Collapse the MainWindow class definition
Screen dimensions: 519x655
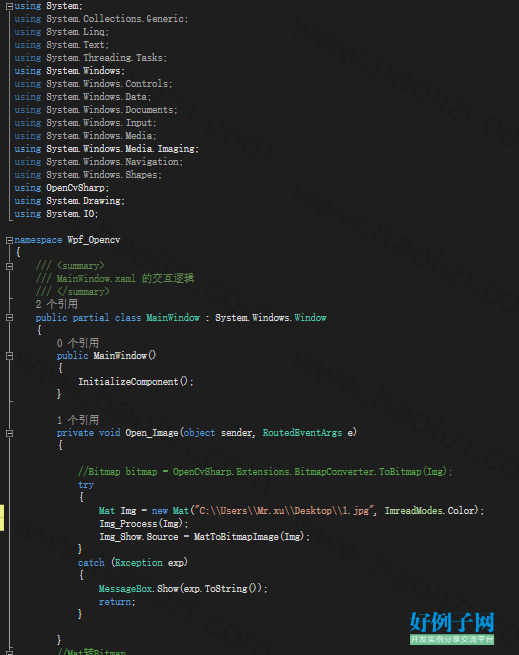pos(9,318)
